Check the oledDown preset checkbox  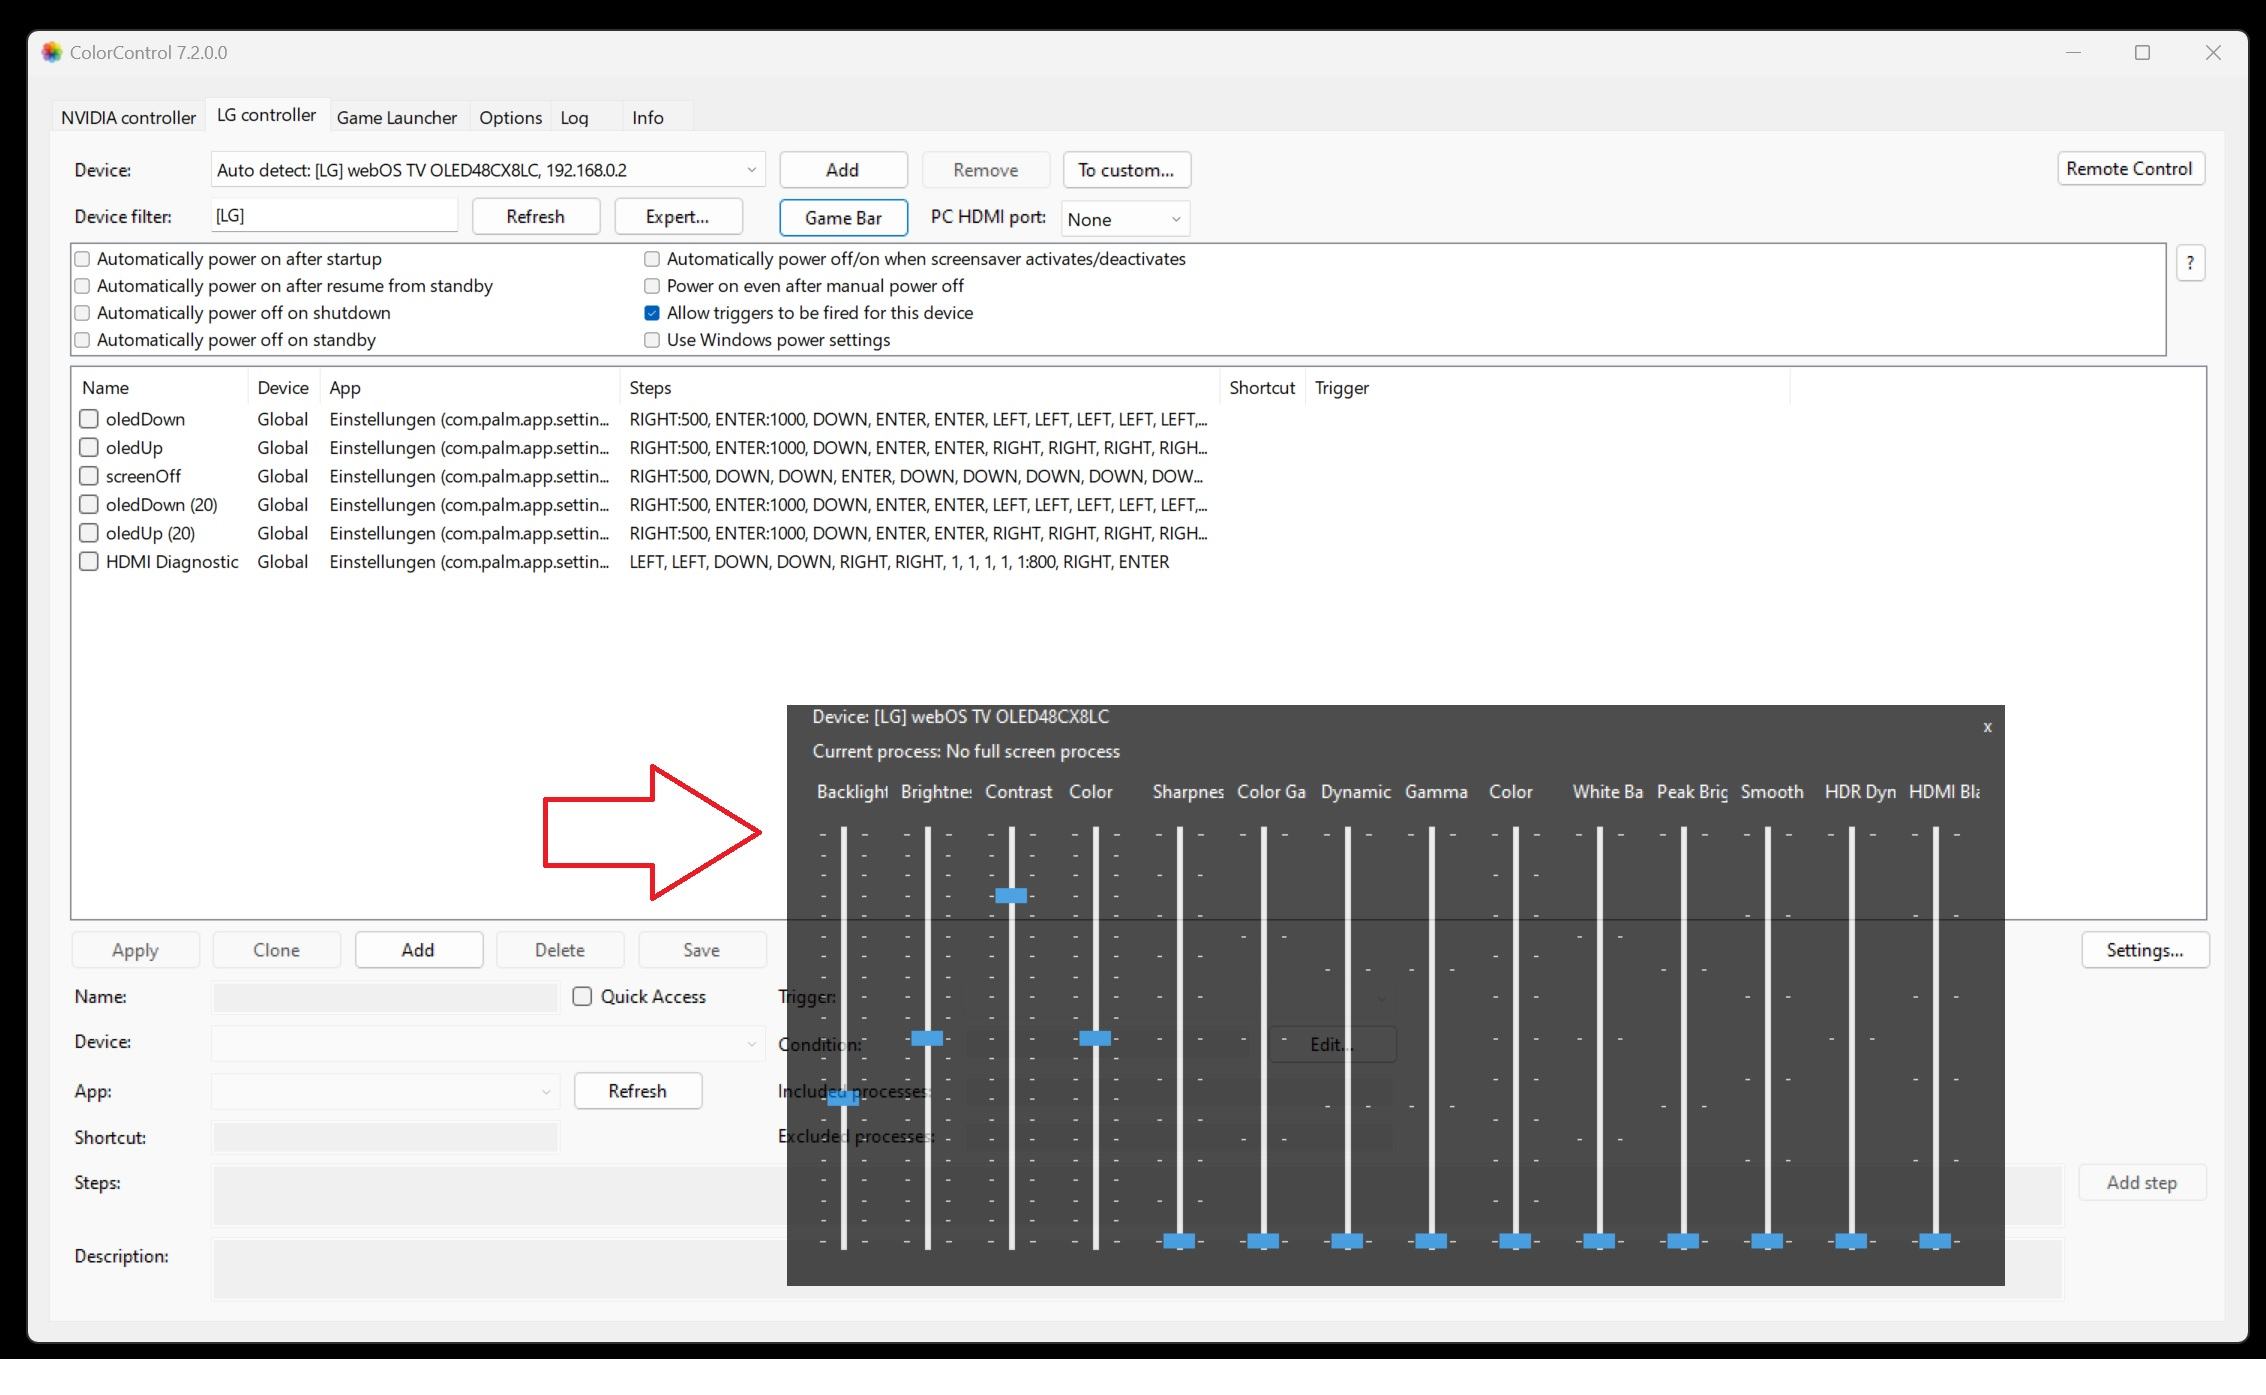89,419
